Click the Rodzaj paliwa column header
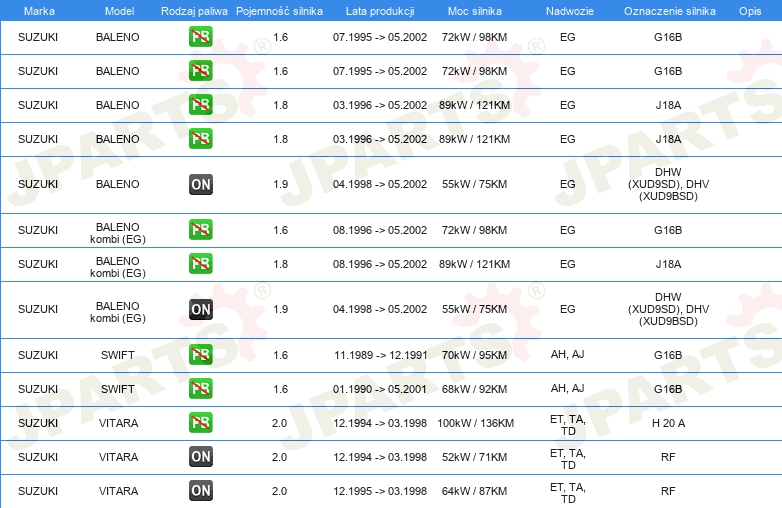This screenshot has height=508, width=782. tap(194, 11)
